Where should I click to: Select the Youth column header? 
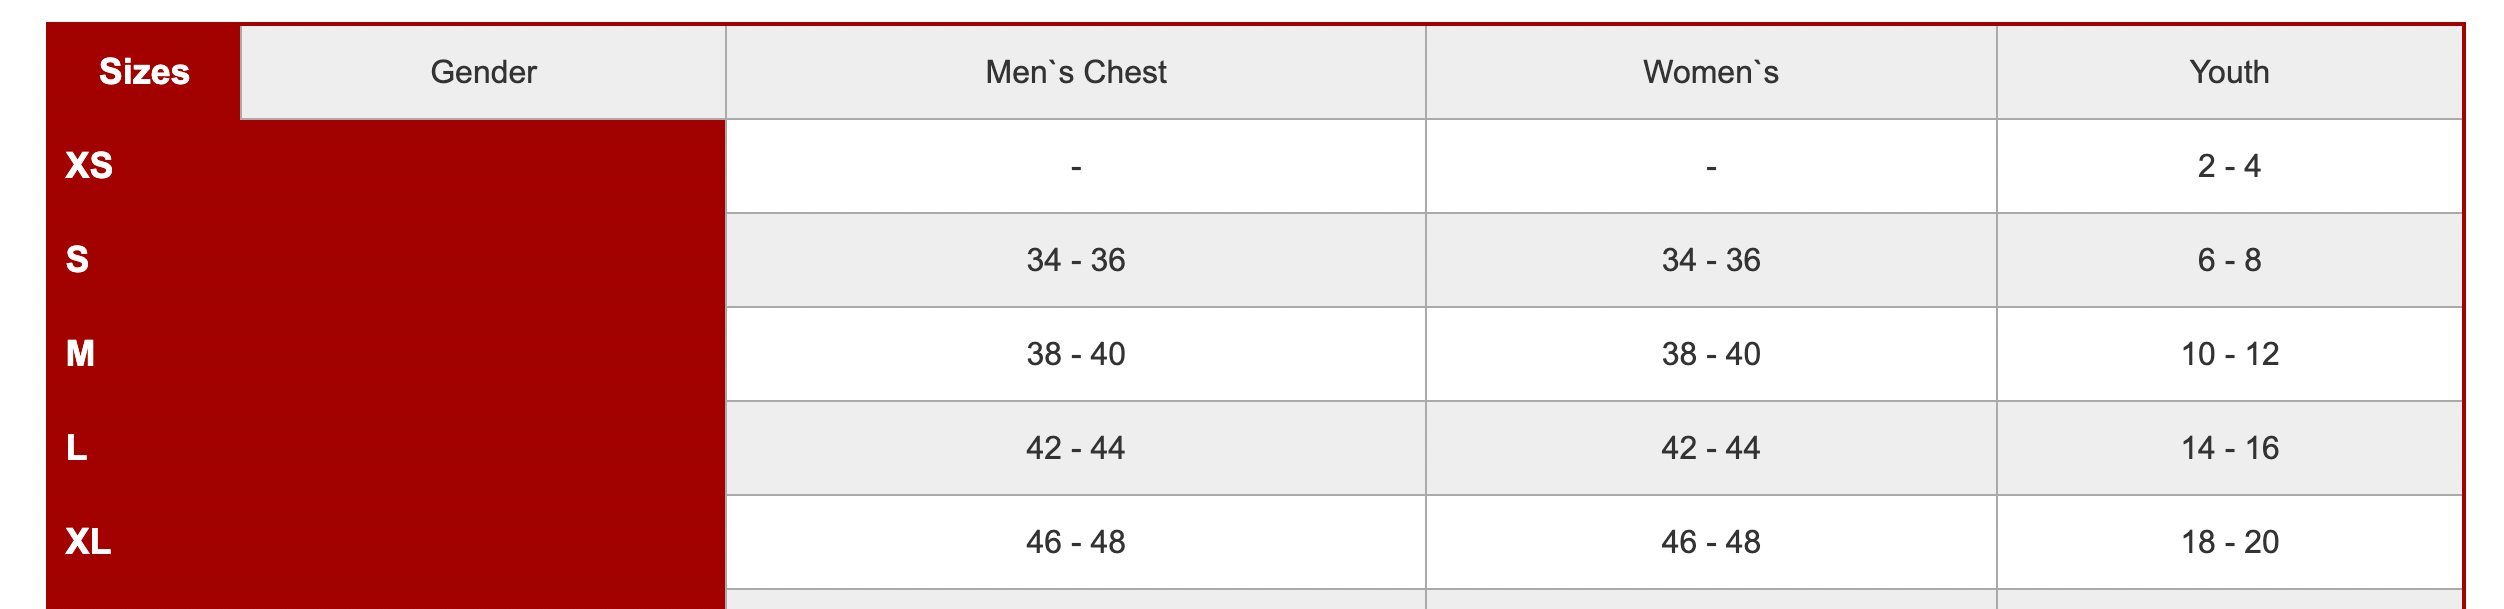coord(2229,72)
